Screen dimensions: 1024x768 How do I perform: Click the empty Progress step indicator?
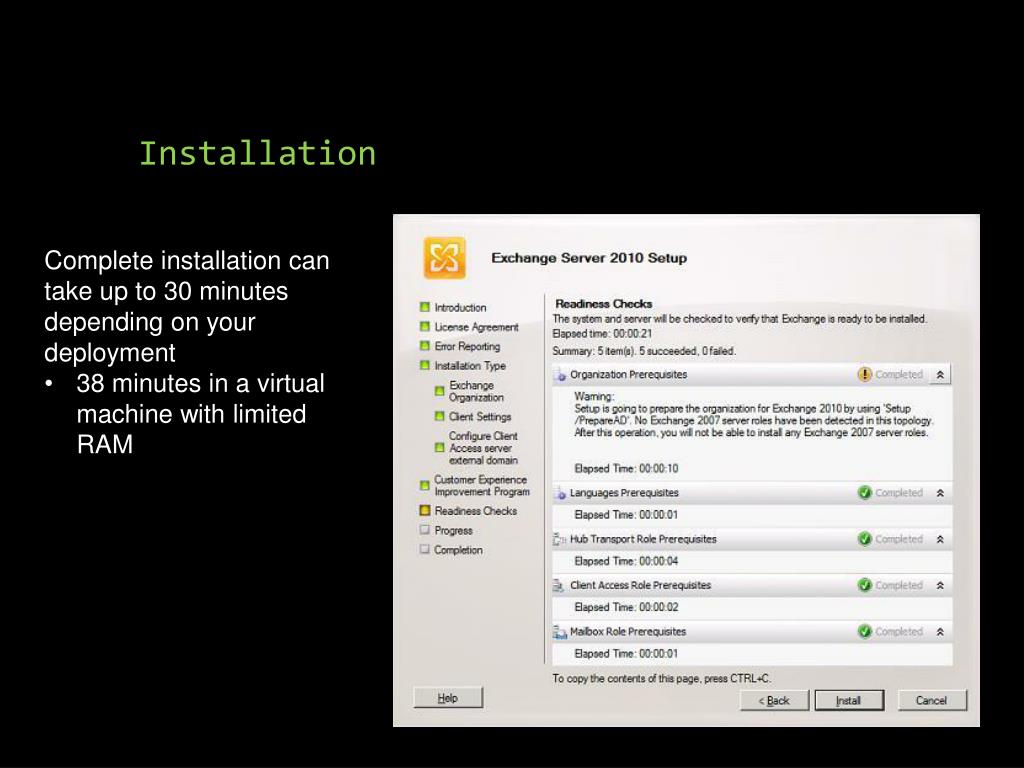[425, 530]
